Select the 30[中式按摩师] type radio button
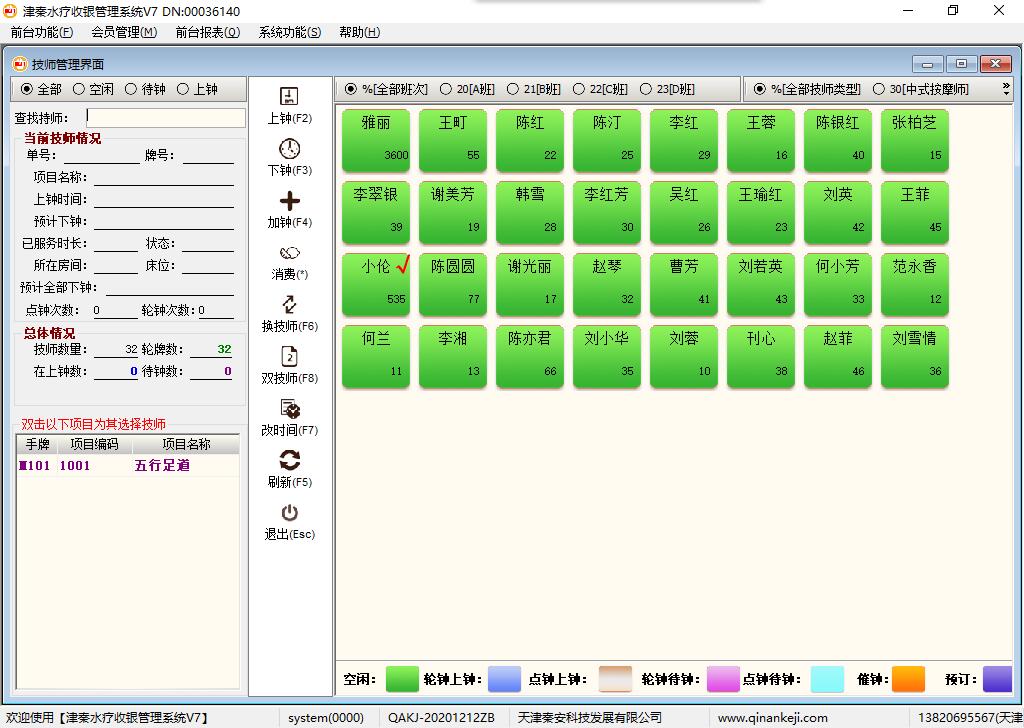The height and width of the screenshot is (728, 1024). pos(879,90)
